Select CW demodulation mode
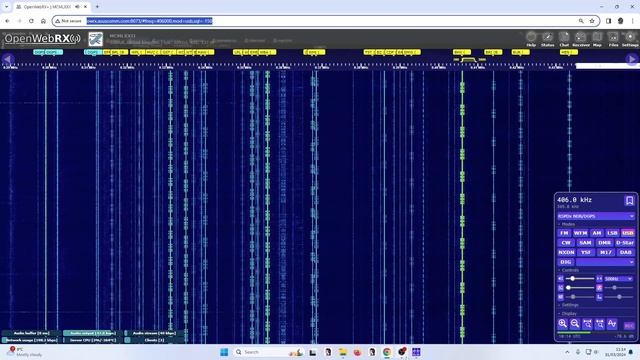 (566, 243)
